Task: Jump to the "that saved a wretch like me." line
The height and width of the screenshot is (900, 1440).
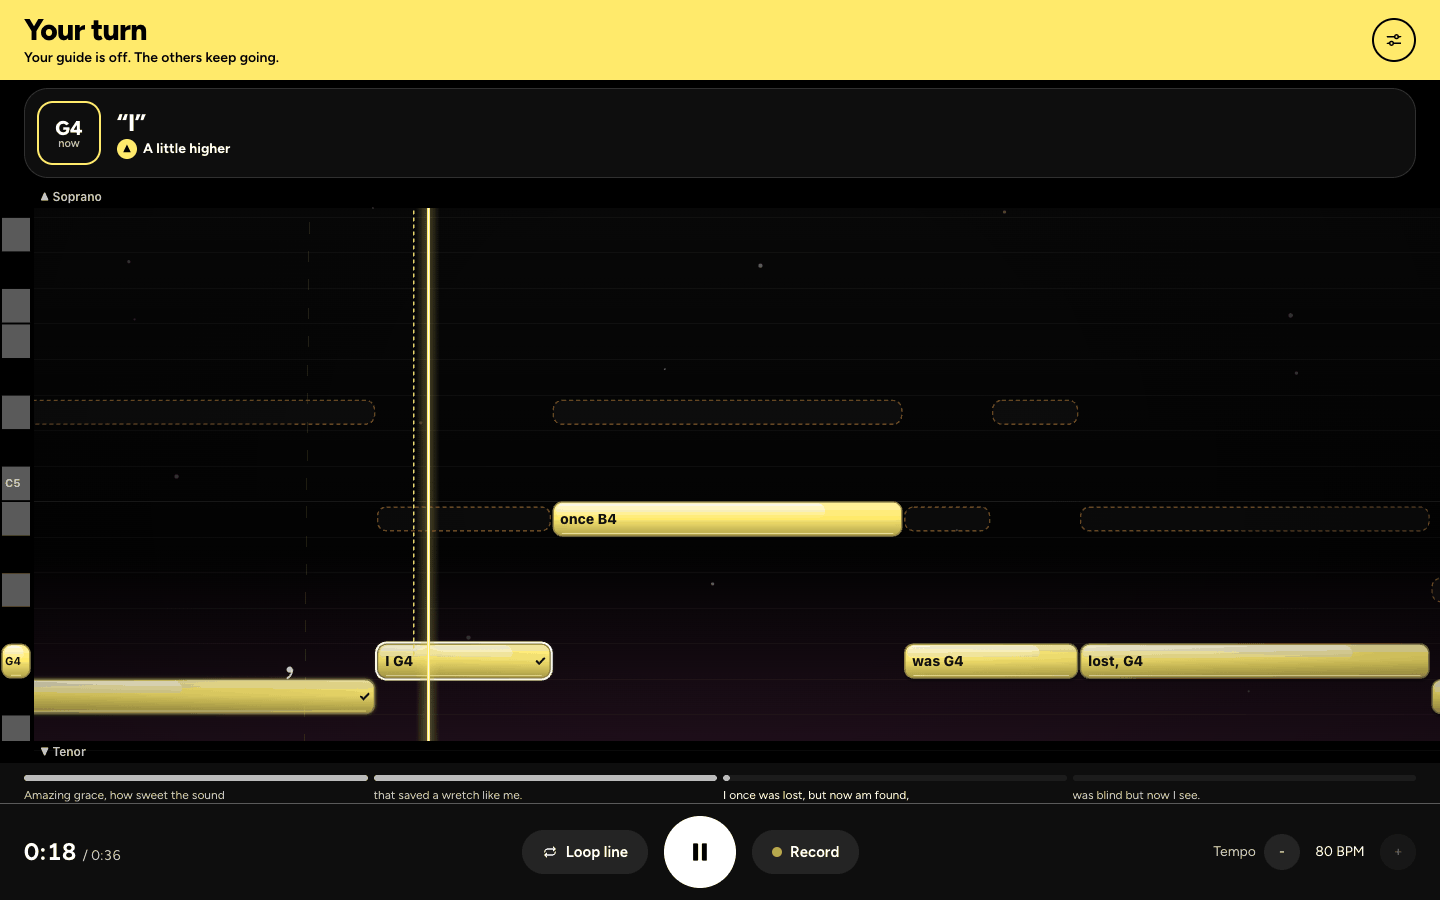Action: point(545,787)
